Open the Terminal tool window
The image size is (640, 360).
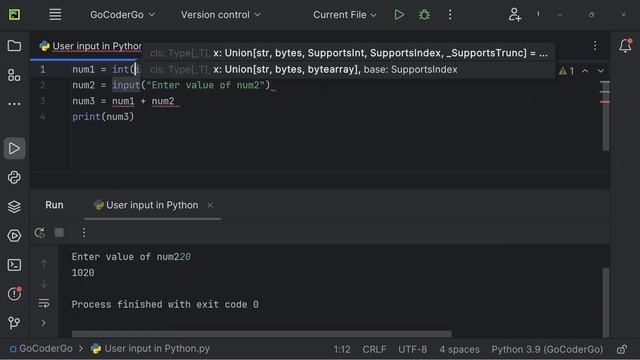tap(14, 265)
